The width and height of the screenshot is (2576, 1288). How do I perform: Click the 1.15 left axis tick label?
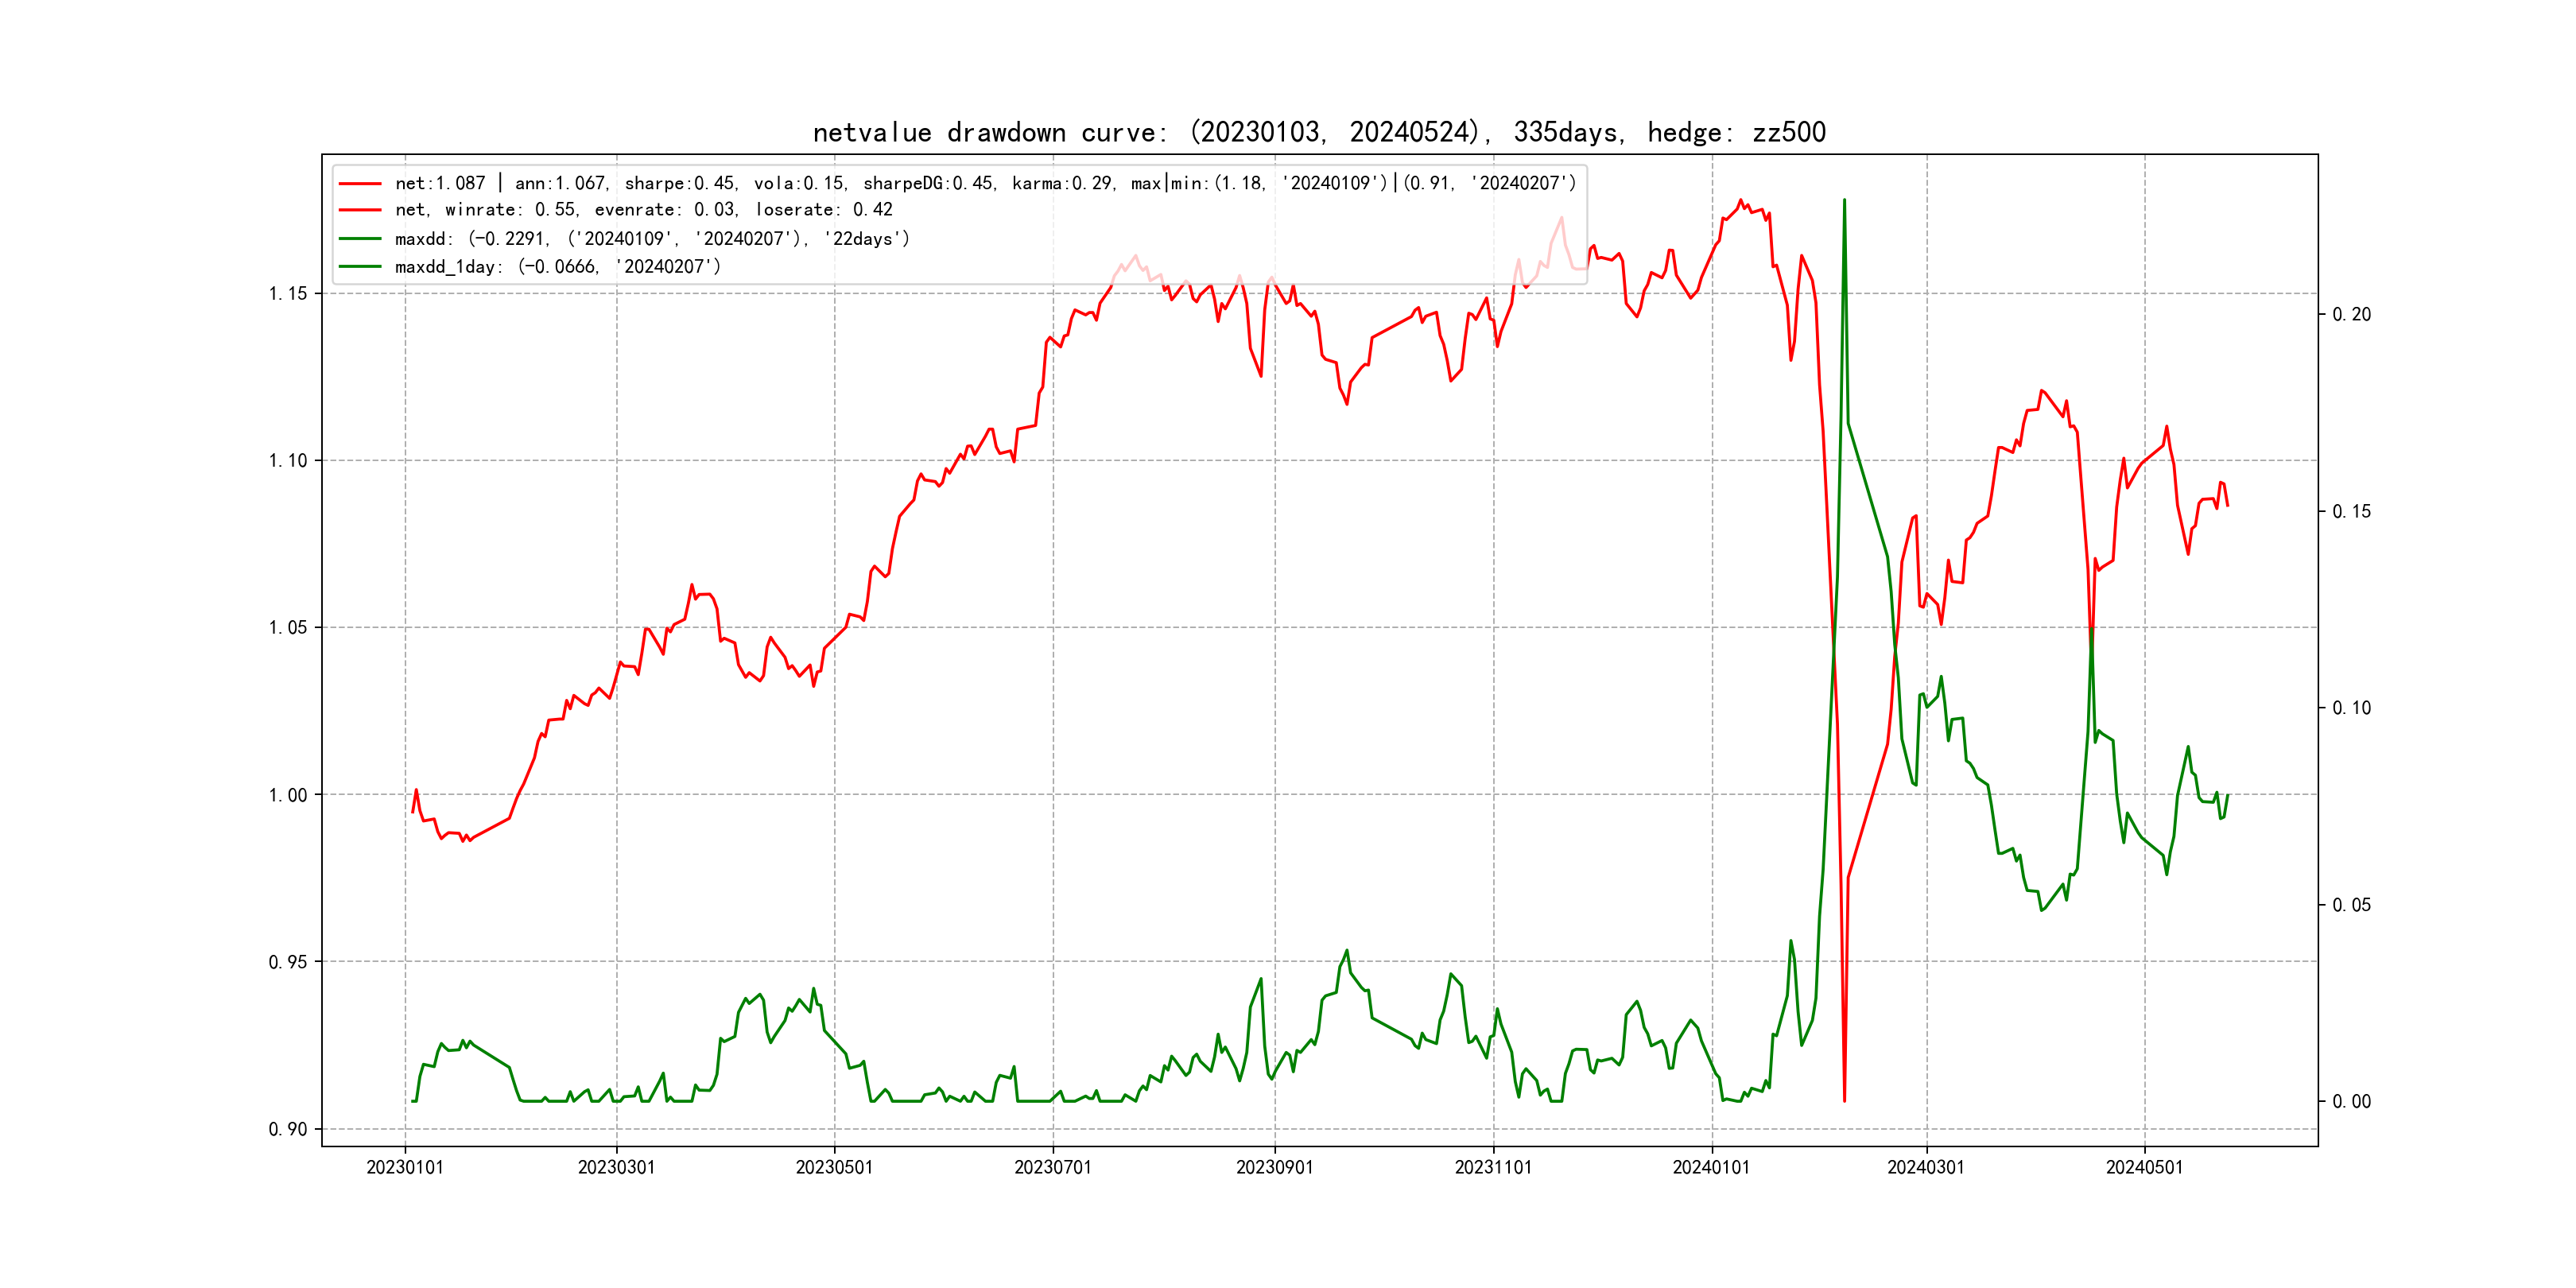(288, 294)
